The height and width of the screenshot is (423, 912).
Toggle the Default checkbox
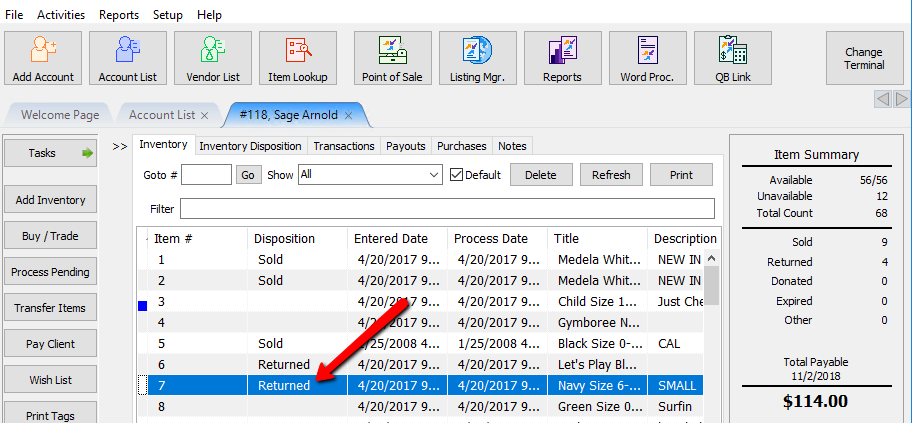457,175
